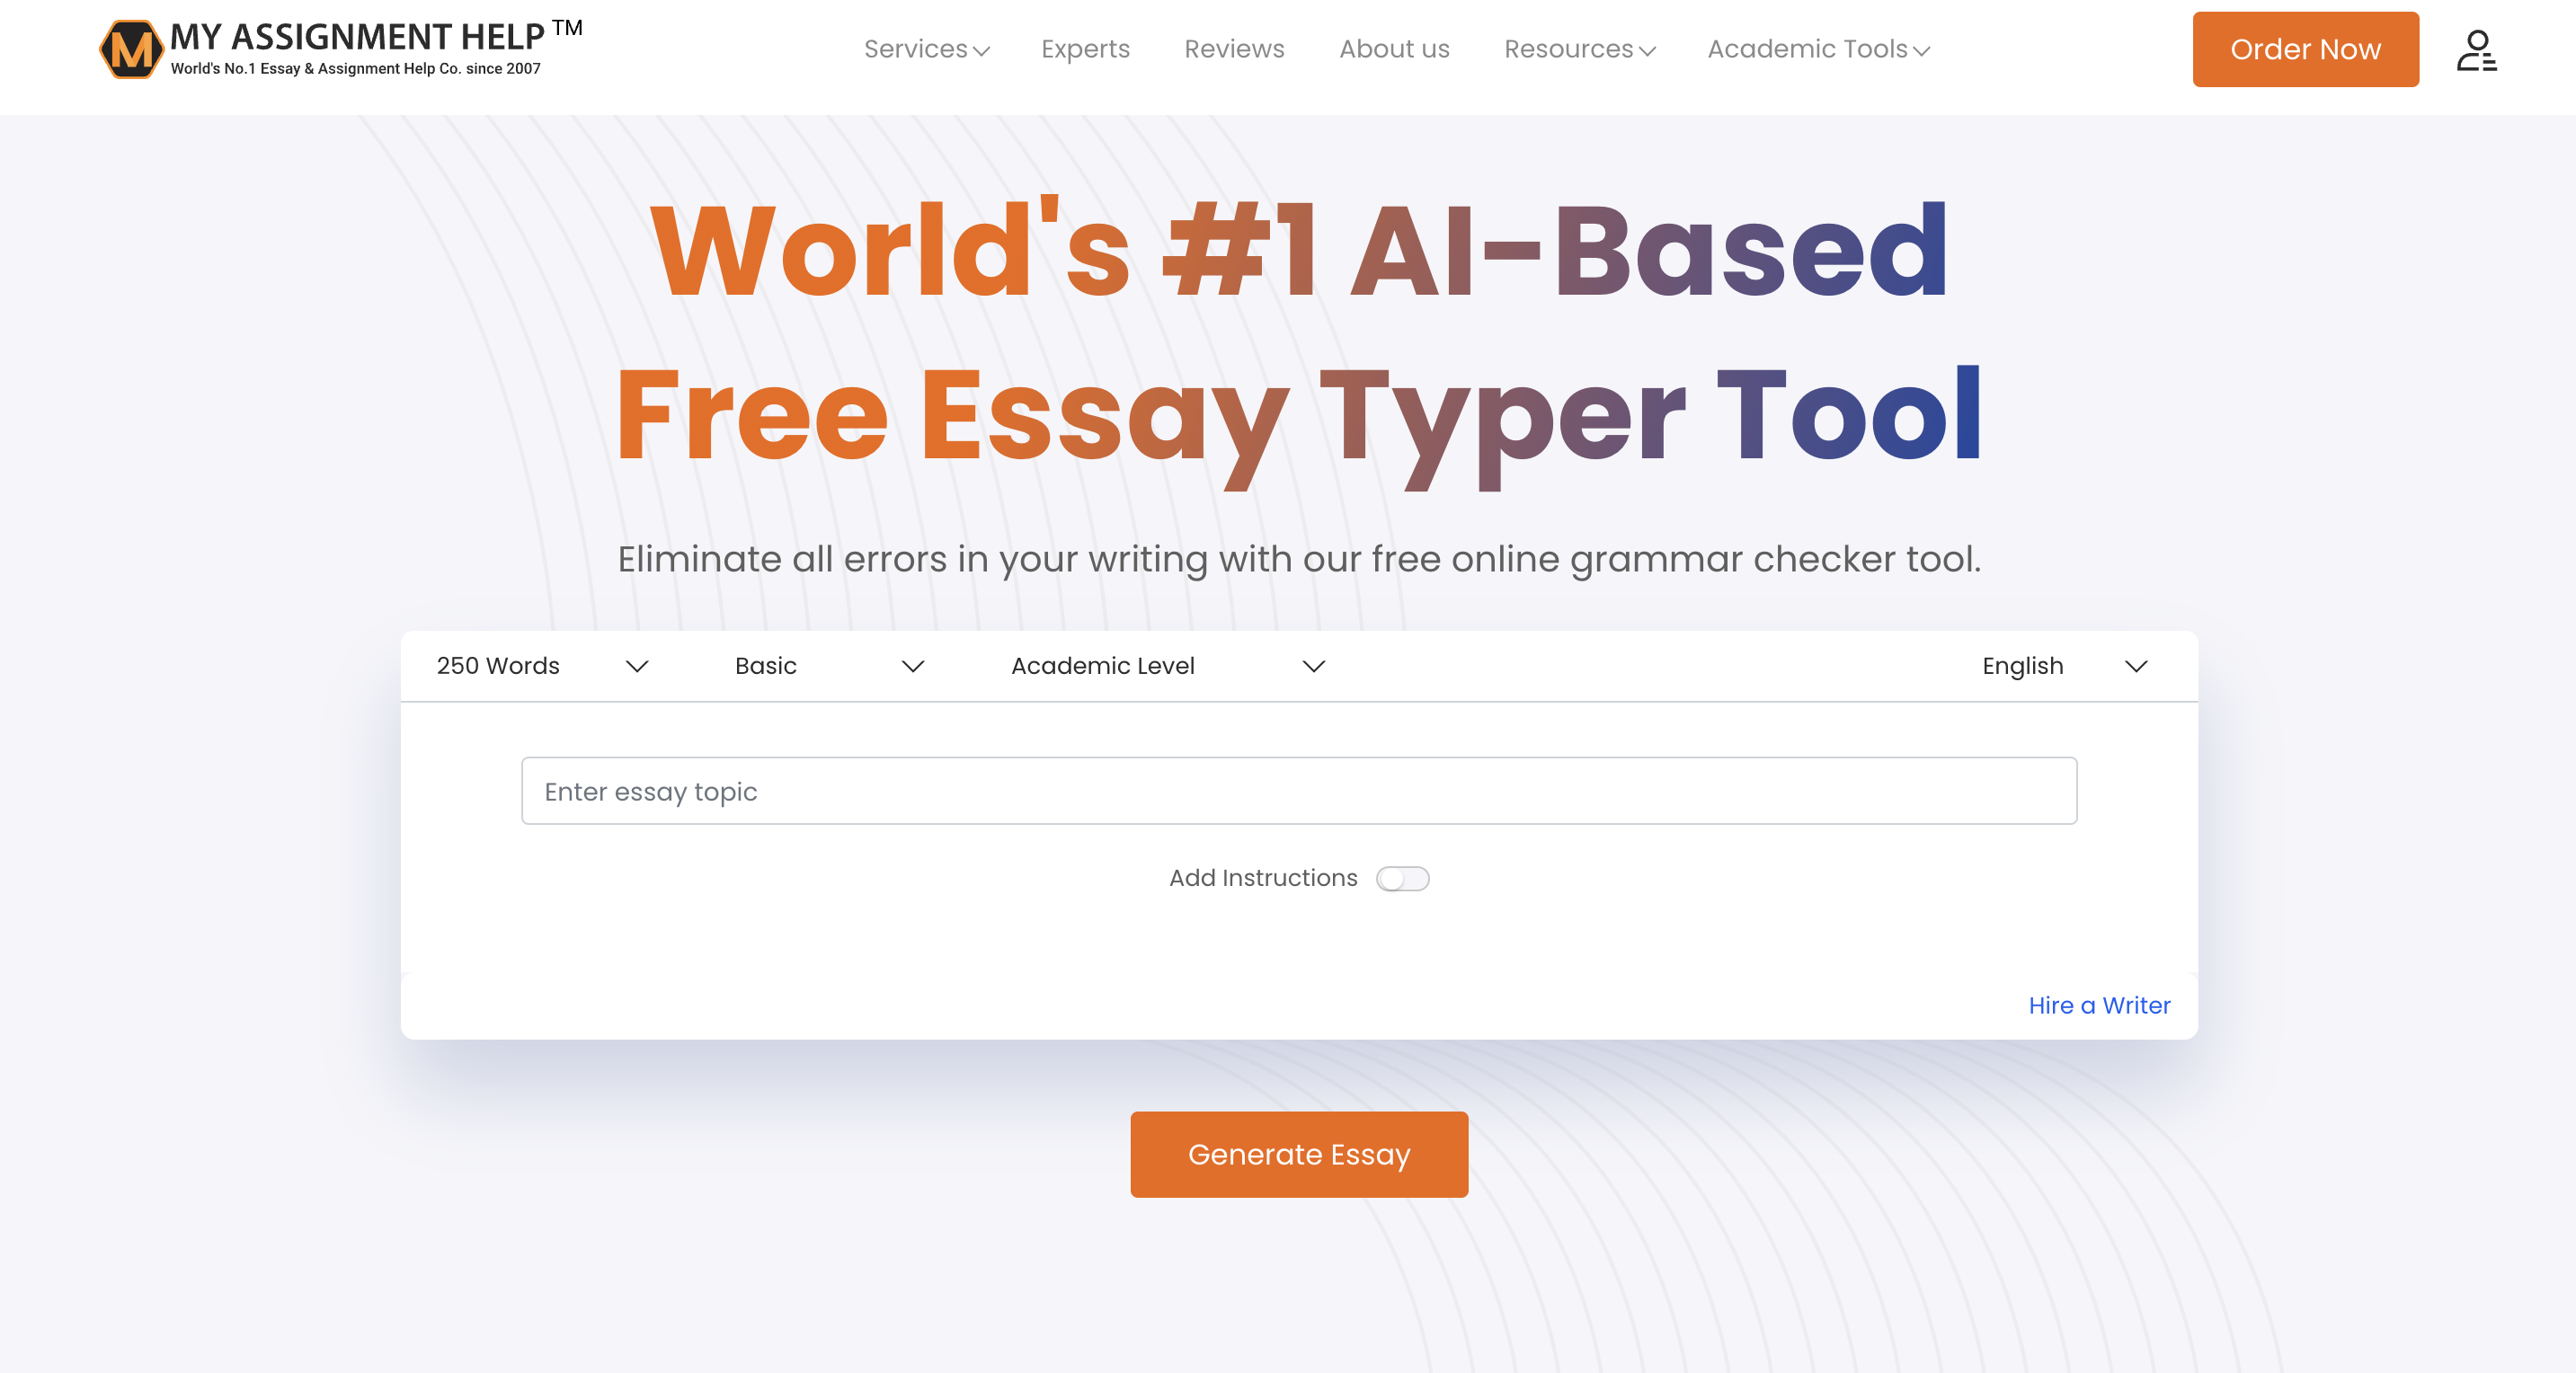Enable the Add Instructions switch

[1403, 878]
